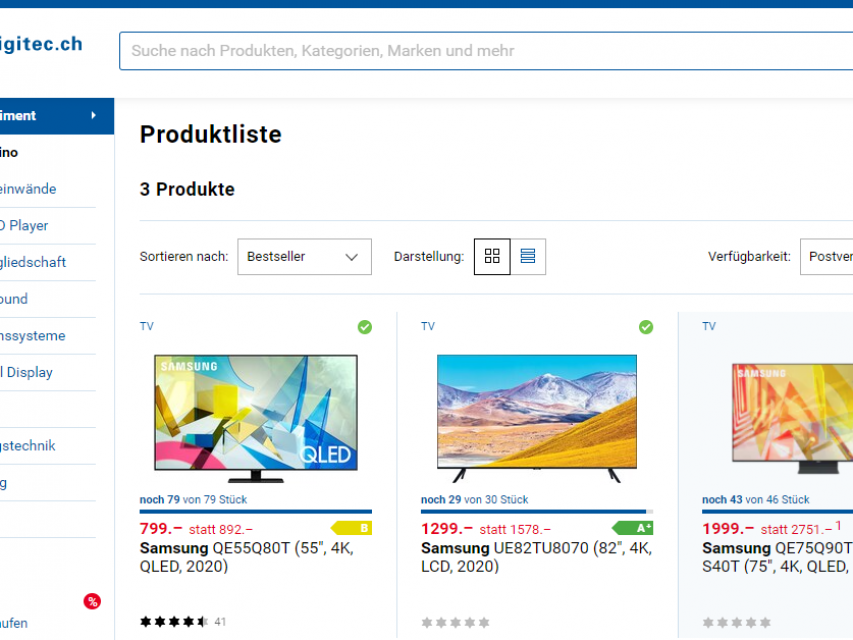Open the Bestseller sort dropdown

pyautogui.click(x=304, y=257)
